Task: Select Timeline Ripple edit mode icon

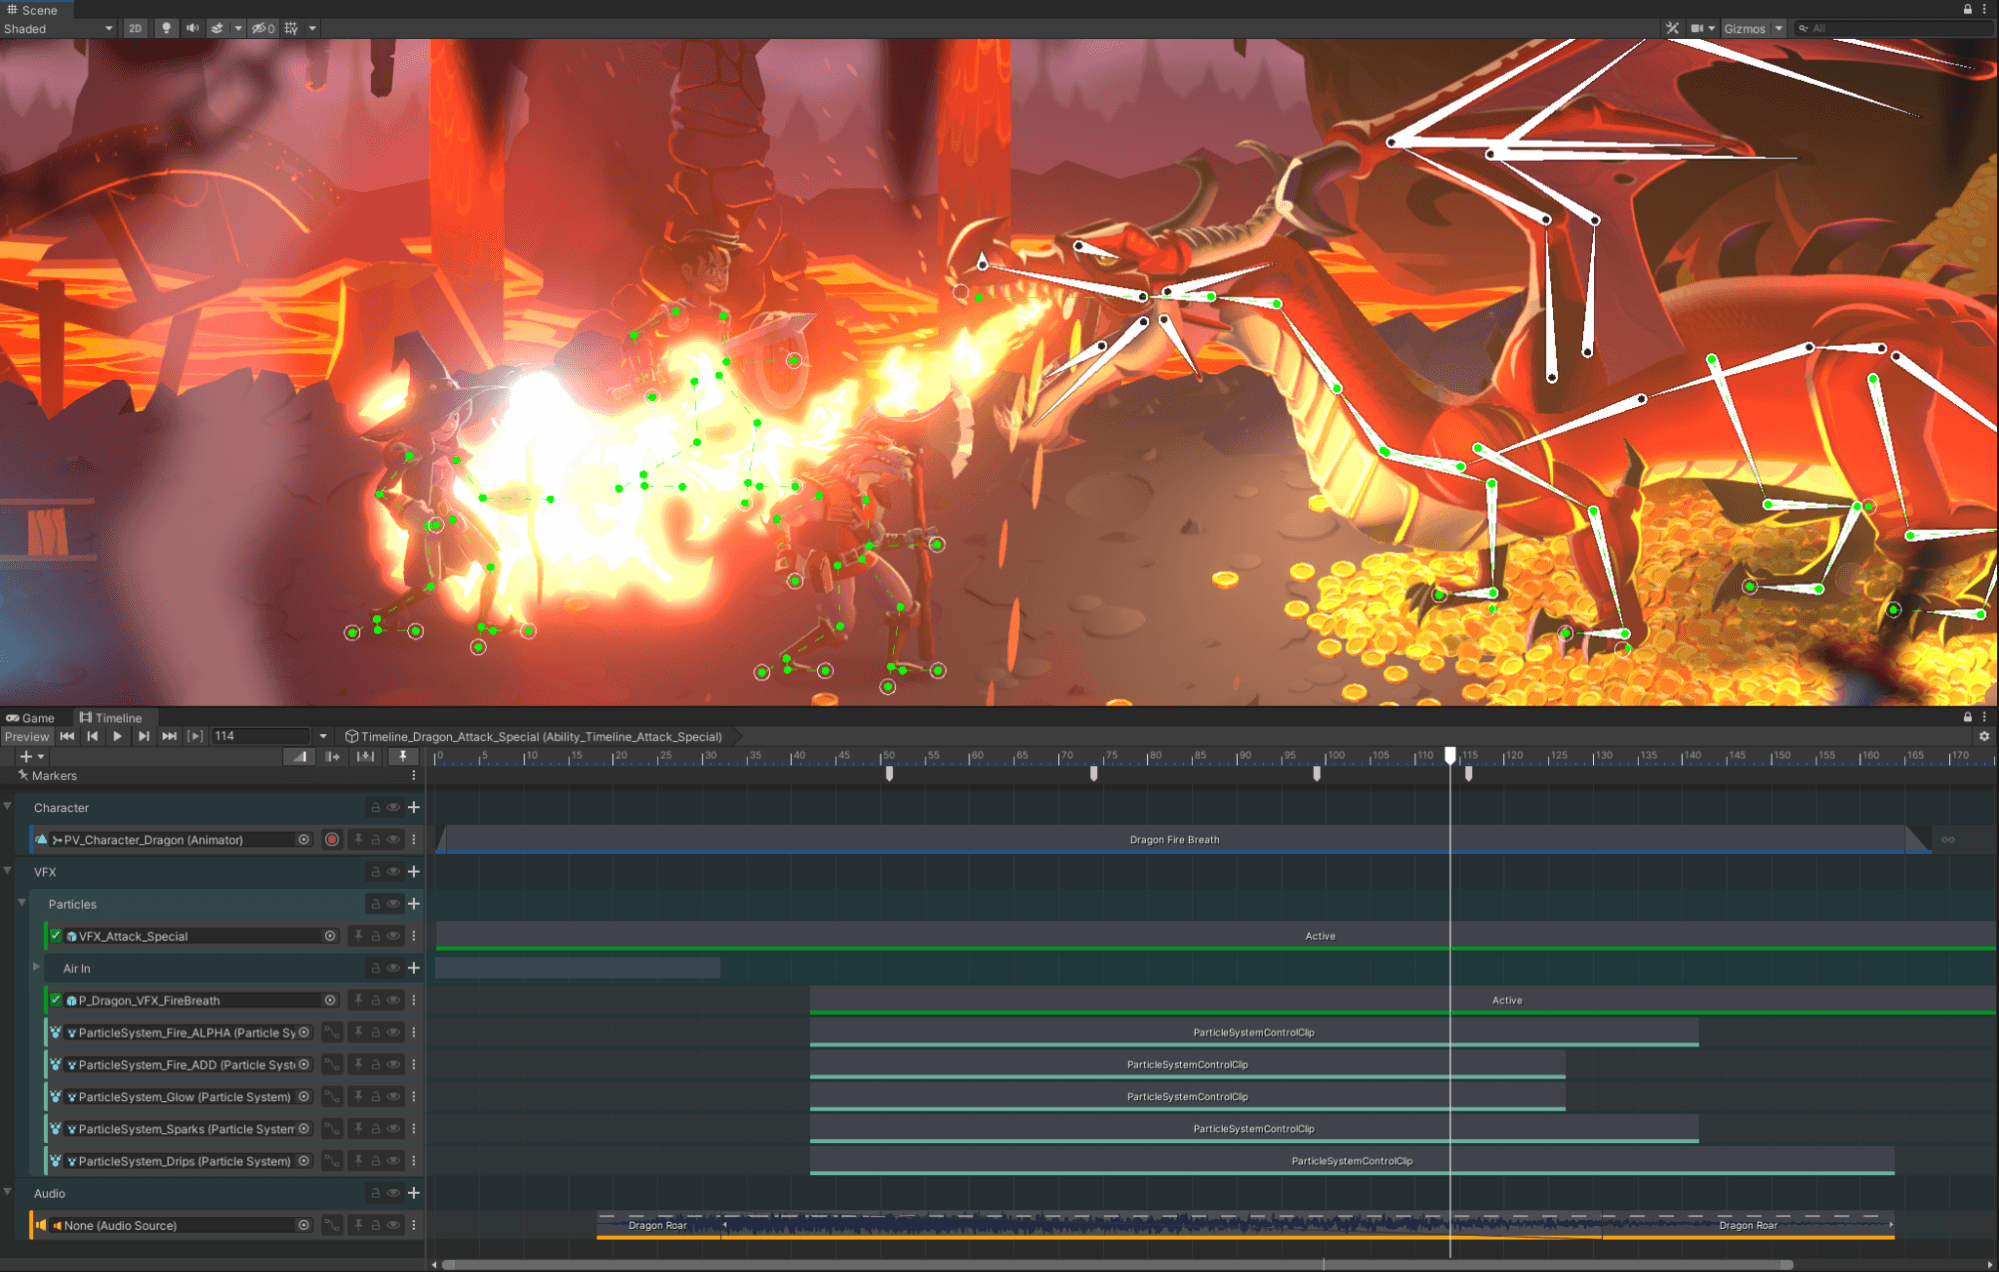Action: pos(332,756)
